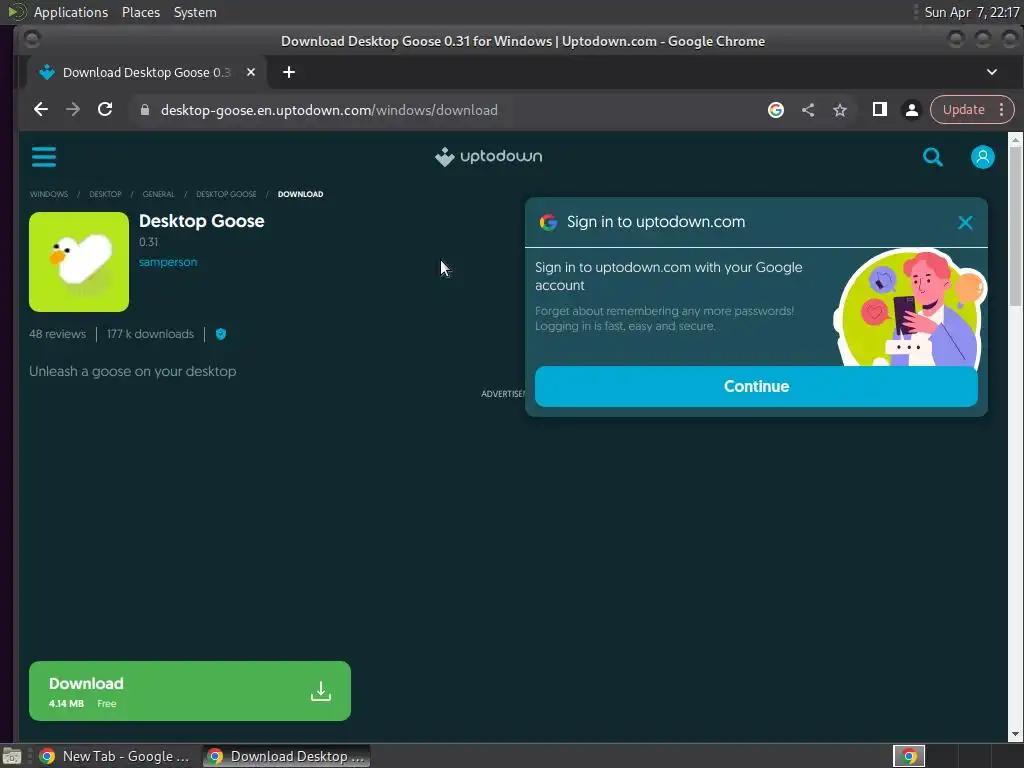
Task: Open the Chrome profile avatar icon
Action: [x=912, y=110]
